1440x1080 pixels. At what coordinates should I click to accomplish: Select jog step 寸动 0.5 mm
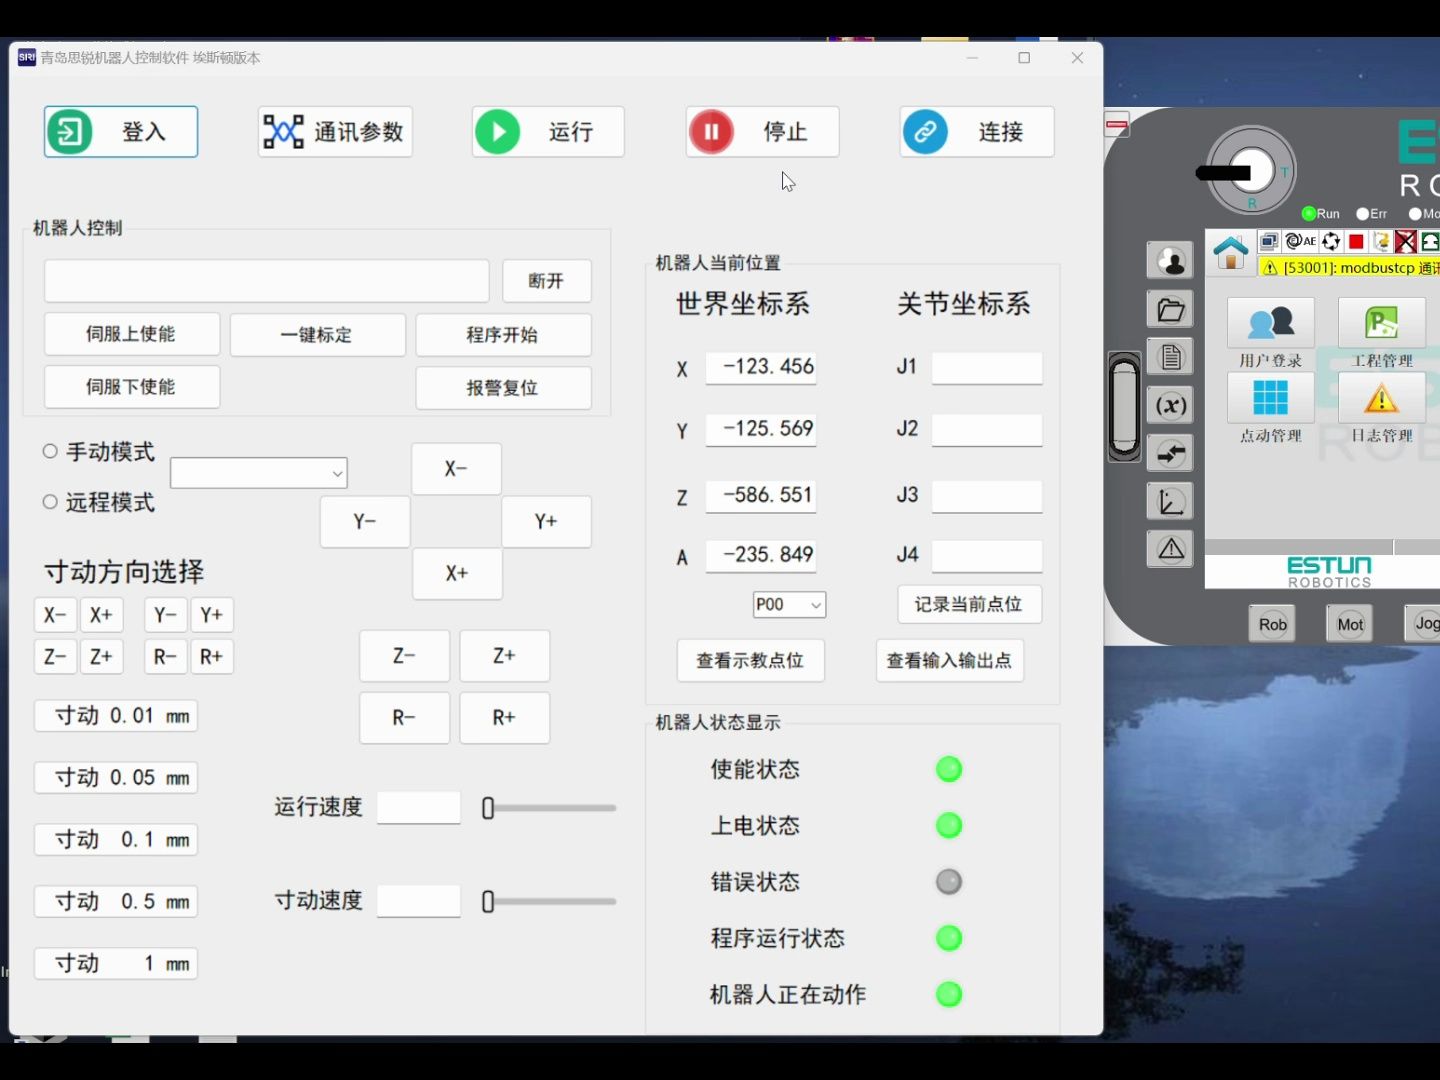(x=116, y=902)
